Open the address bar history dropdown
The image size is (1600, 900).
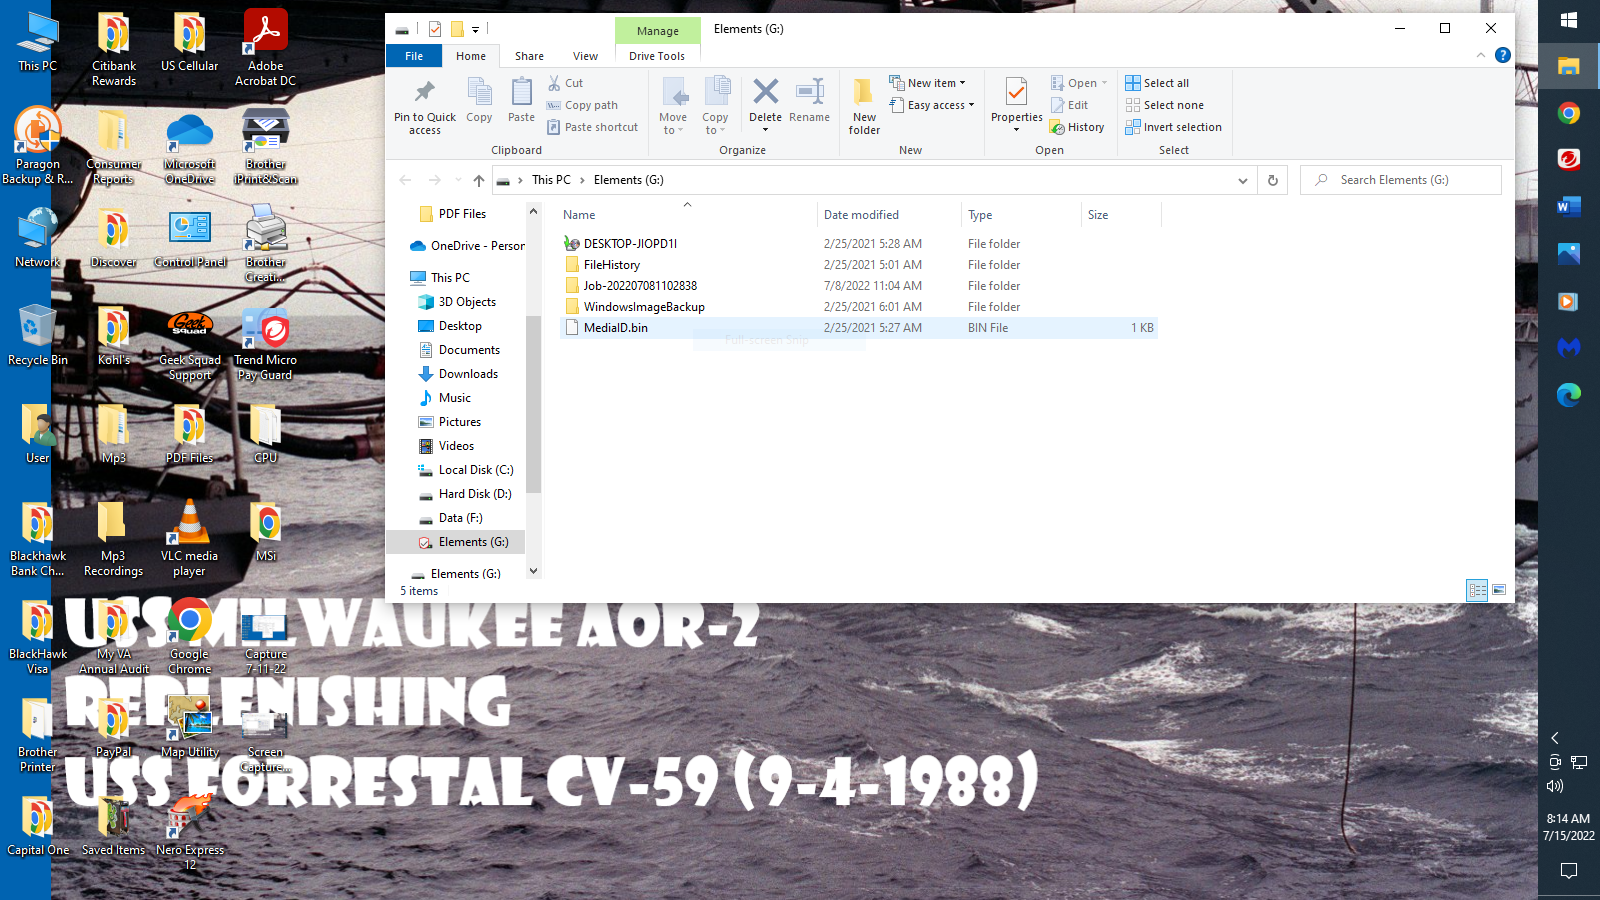1242,180
